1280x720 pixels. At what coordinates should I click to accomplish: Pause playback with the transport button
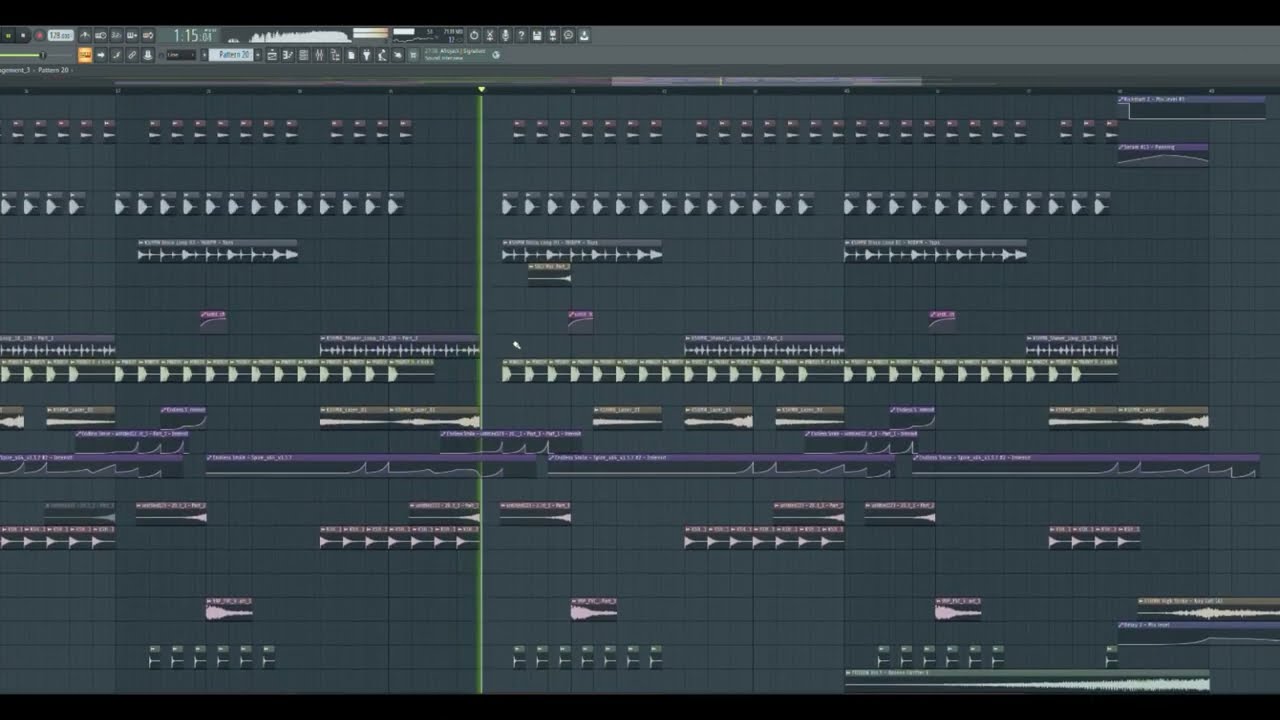coord(8,35)
